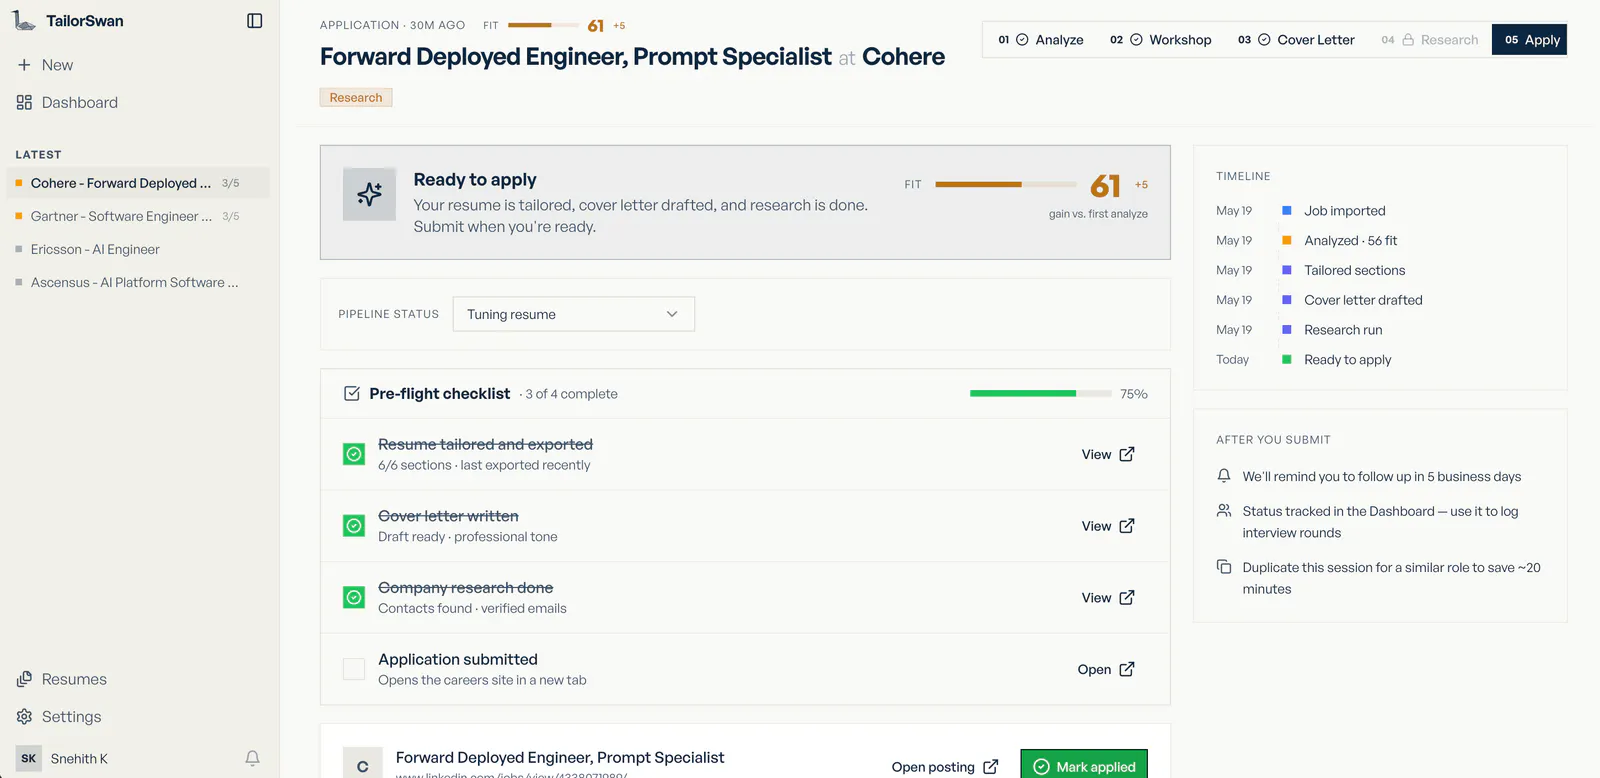Start a New application
This screenshot has height=778, width=1600.
45,65
